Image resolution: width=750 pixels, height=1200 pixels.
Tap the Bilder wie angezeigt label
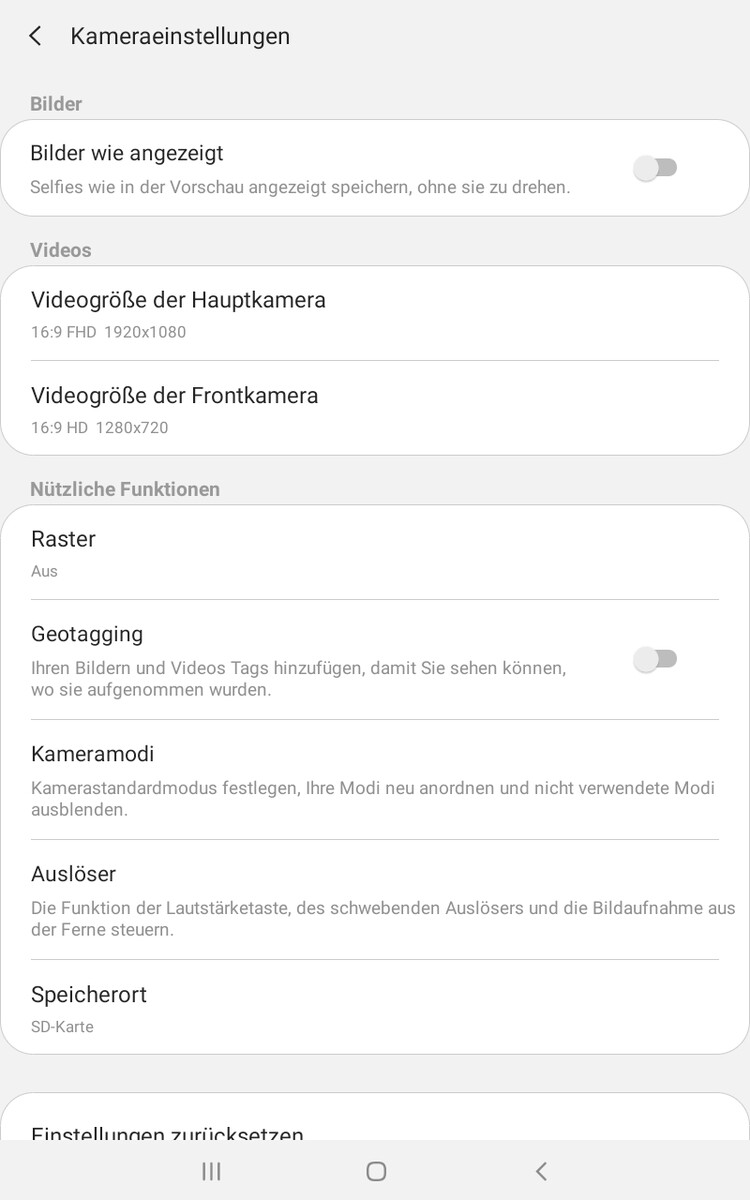127,153
